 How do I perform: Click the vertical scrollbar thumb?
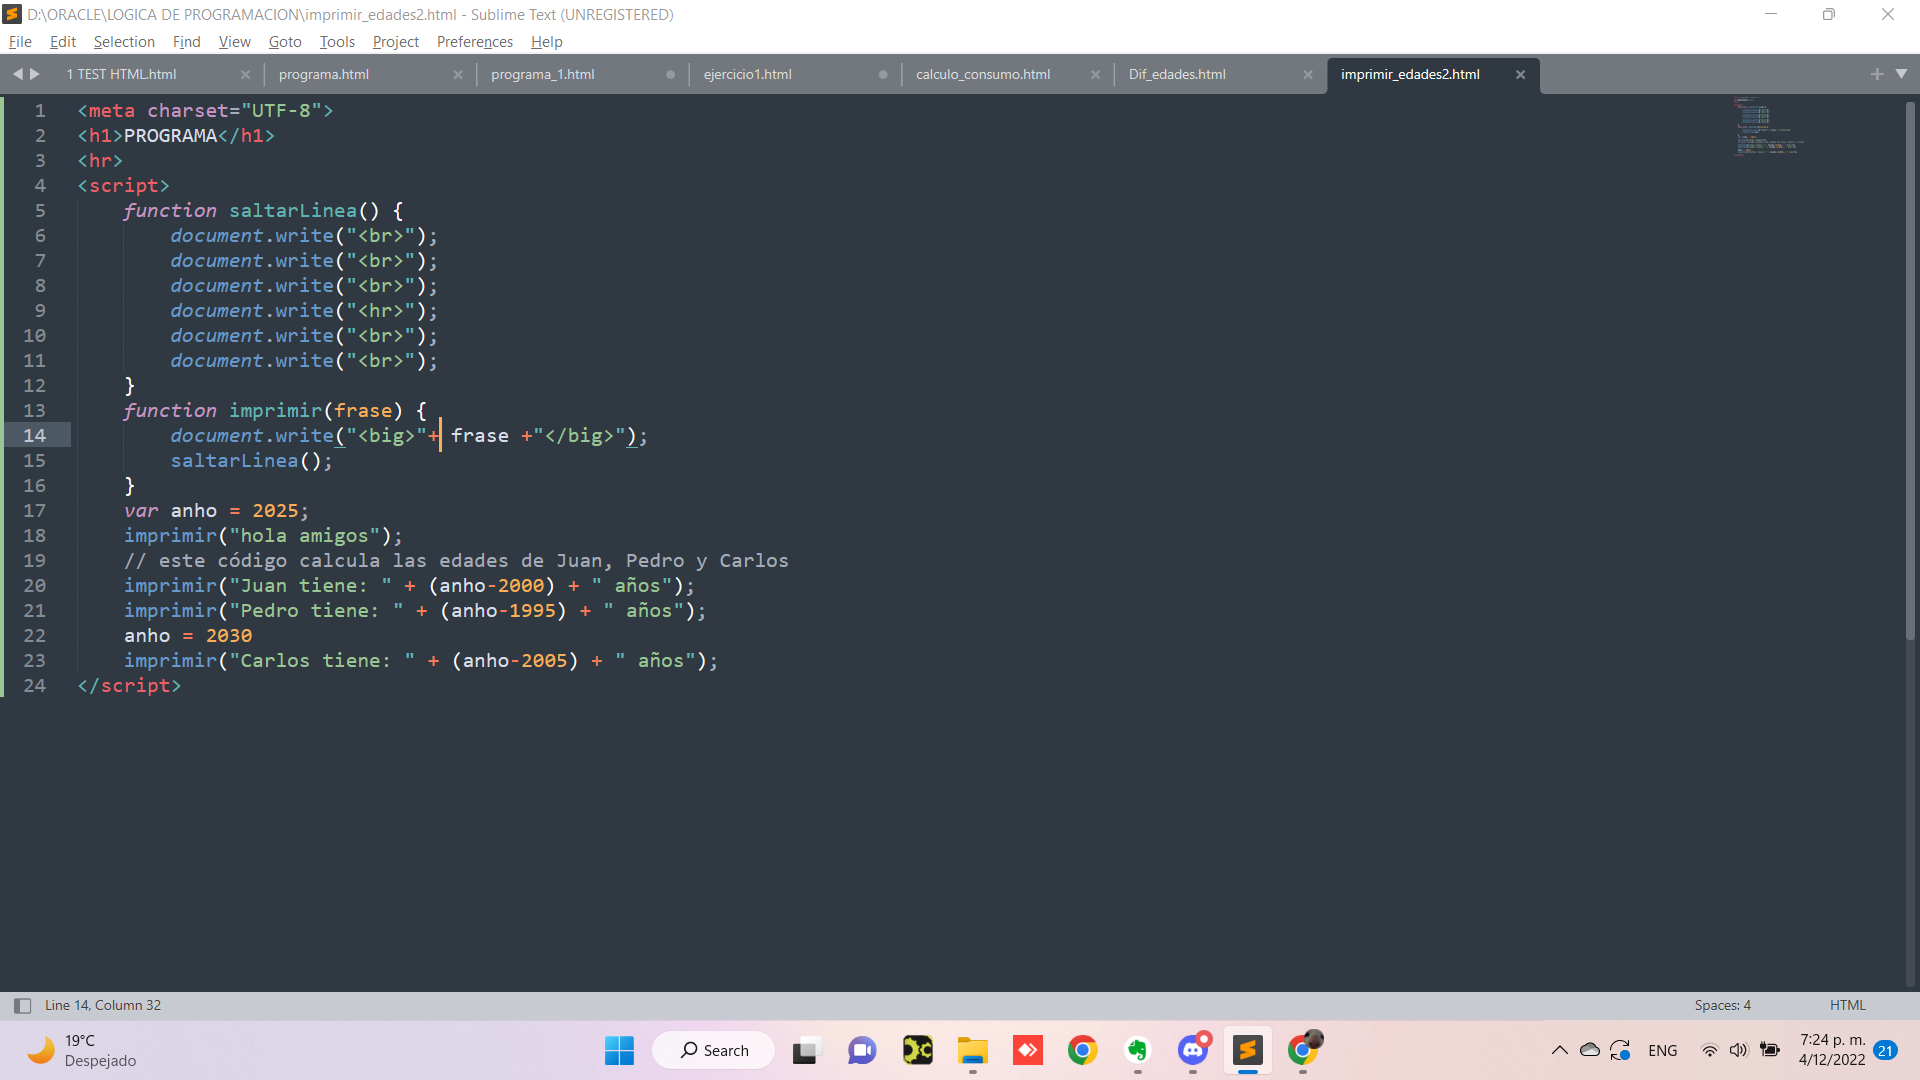[1910, 370]
